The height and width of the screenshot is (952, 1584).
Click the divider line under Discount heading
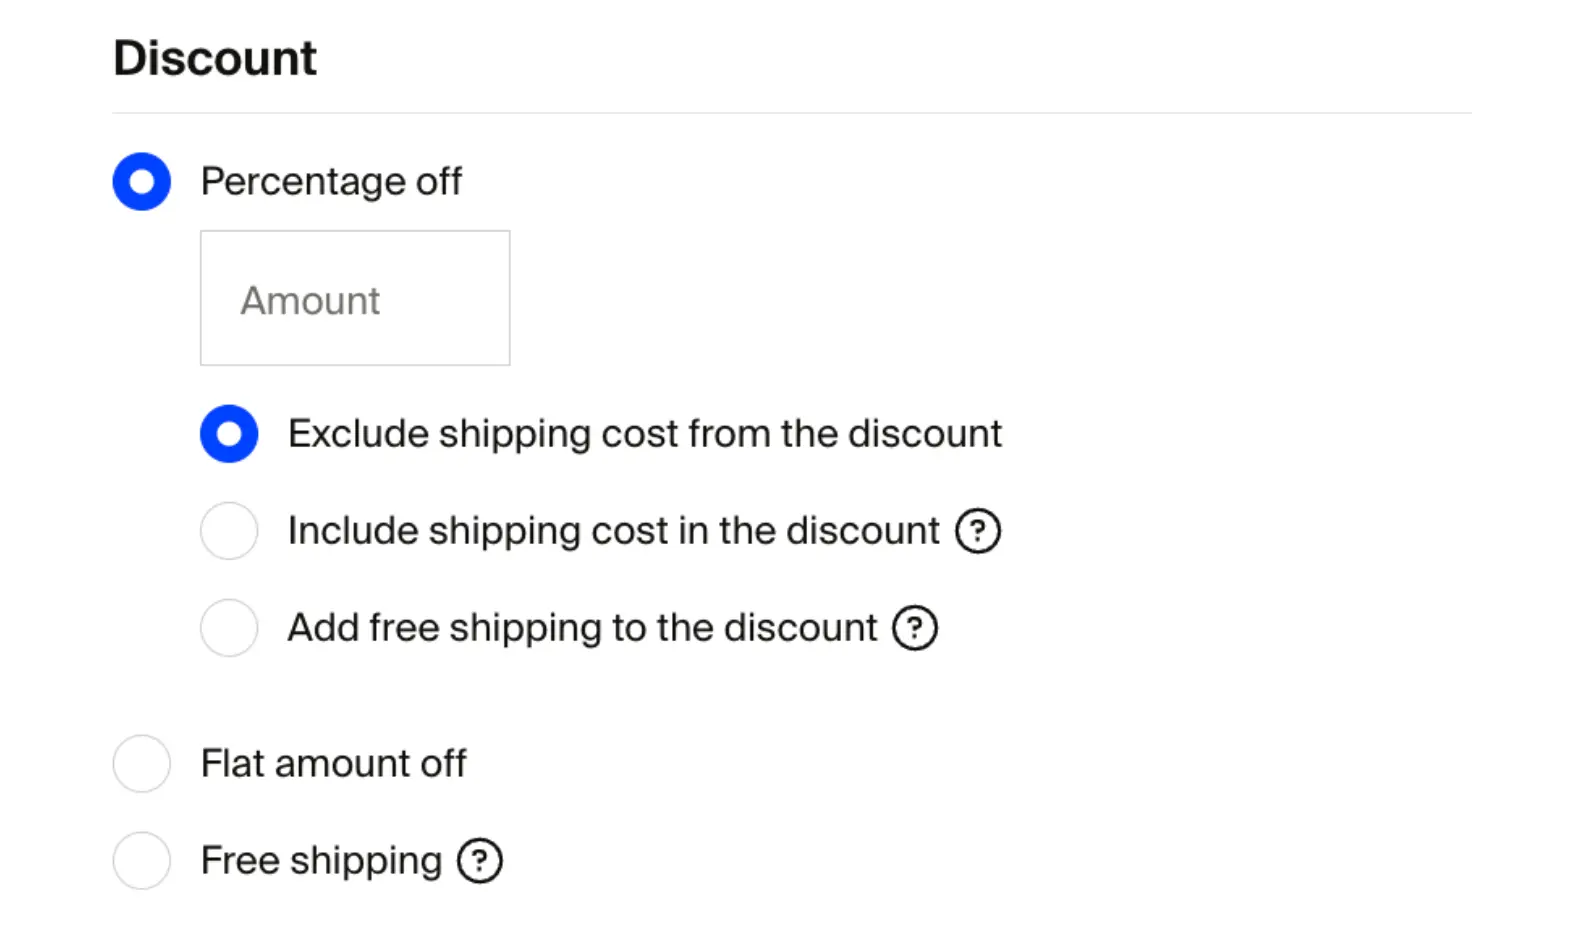(x=791, y=113)
